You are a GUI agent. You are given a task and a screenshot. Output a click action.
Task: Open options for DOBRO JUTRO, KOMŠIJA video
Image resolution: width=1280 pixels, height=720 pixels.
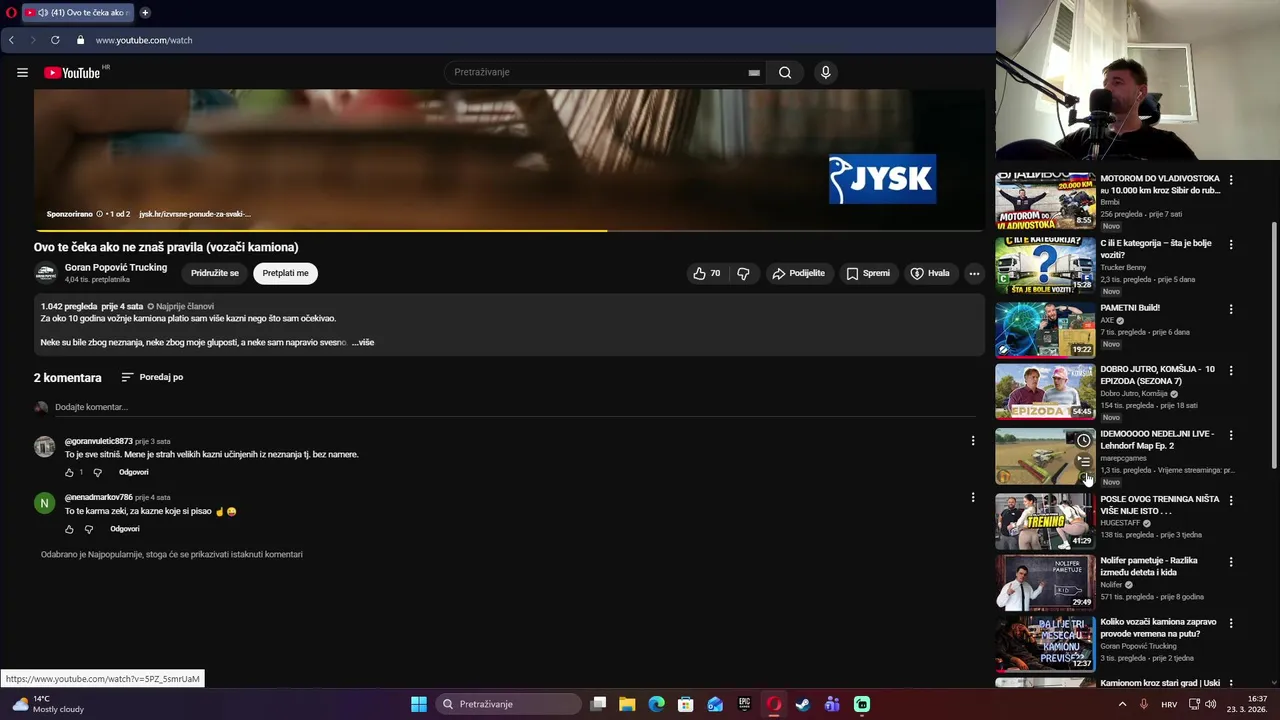(1231, 370)
